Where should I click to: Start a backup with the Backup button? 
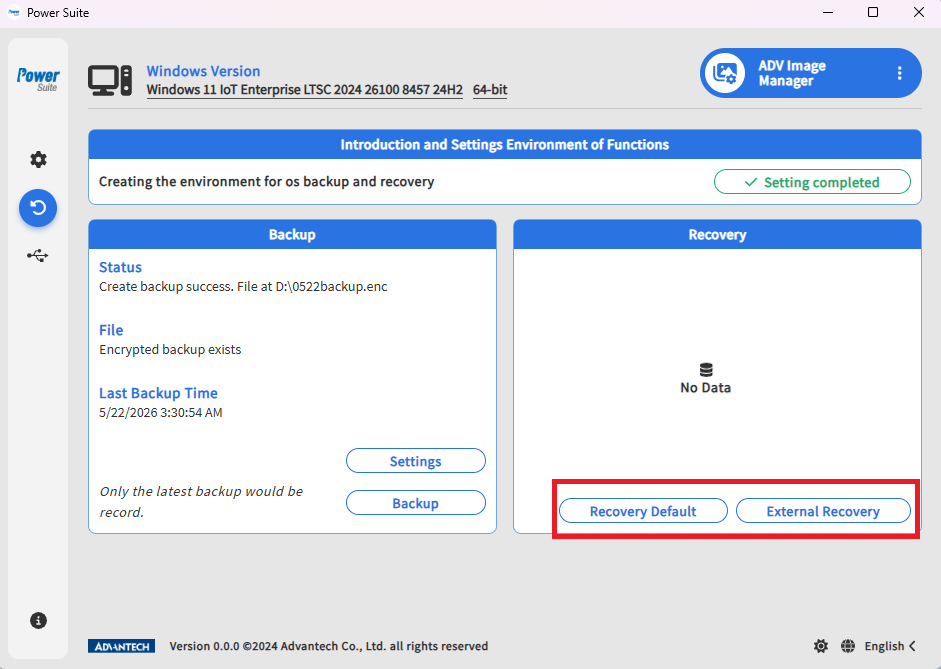click(415, 503)
